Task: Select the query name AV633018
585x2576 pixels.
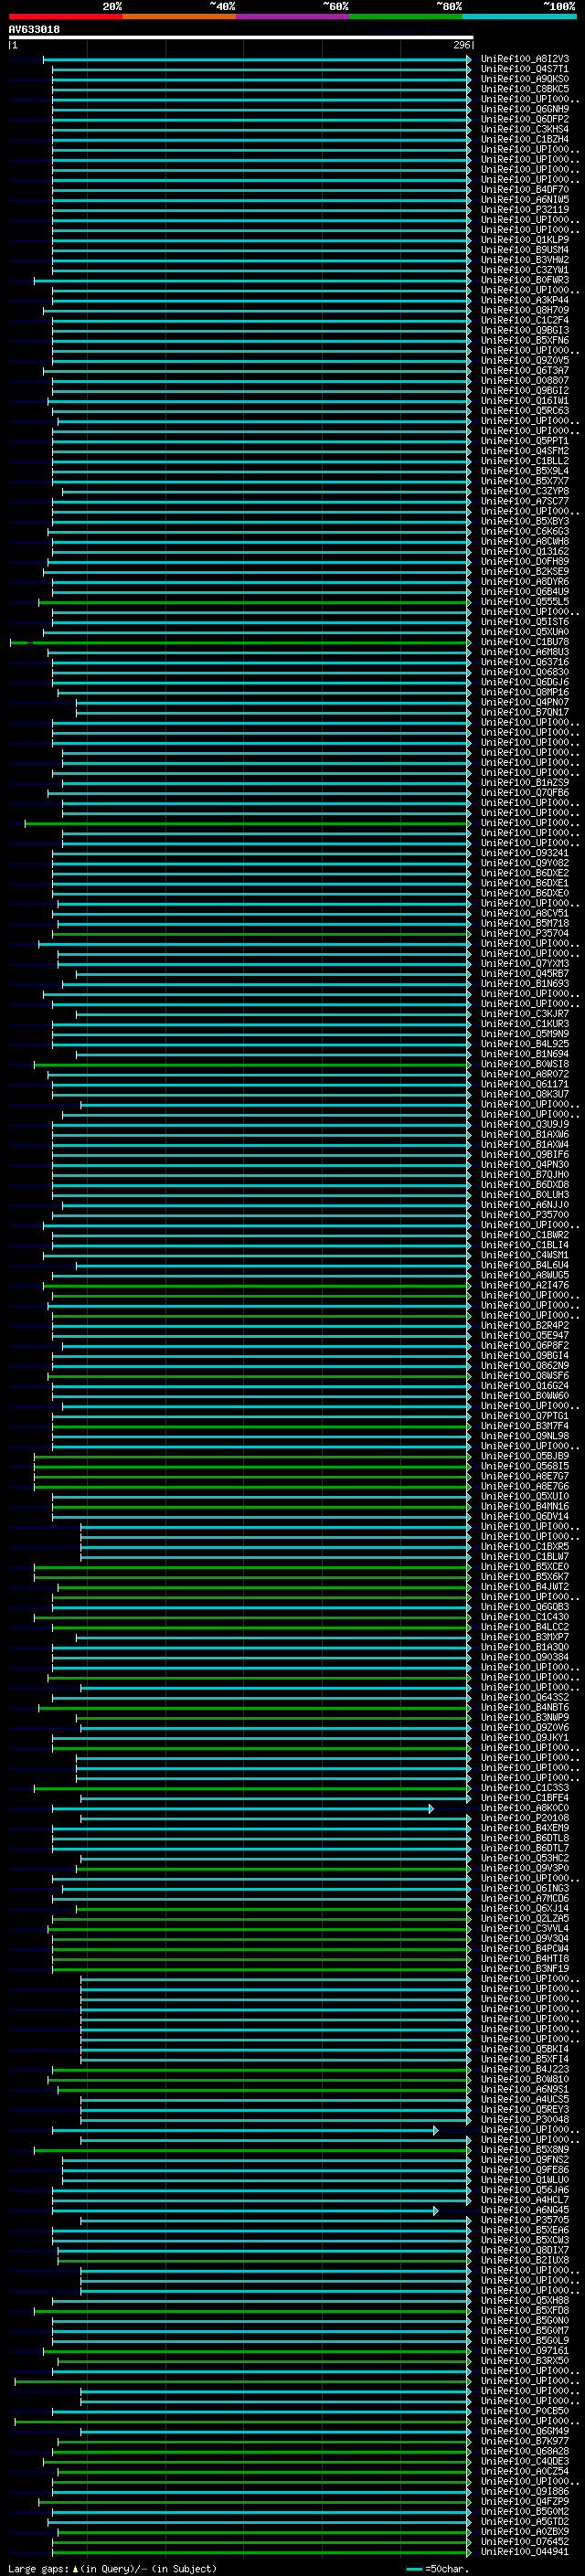Action: click(x=34, y=29)
